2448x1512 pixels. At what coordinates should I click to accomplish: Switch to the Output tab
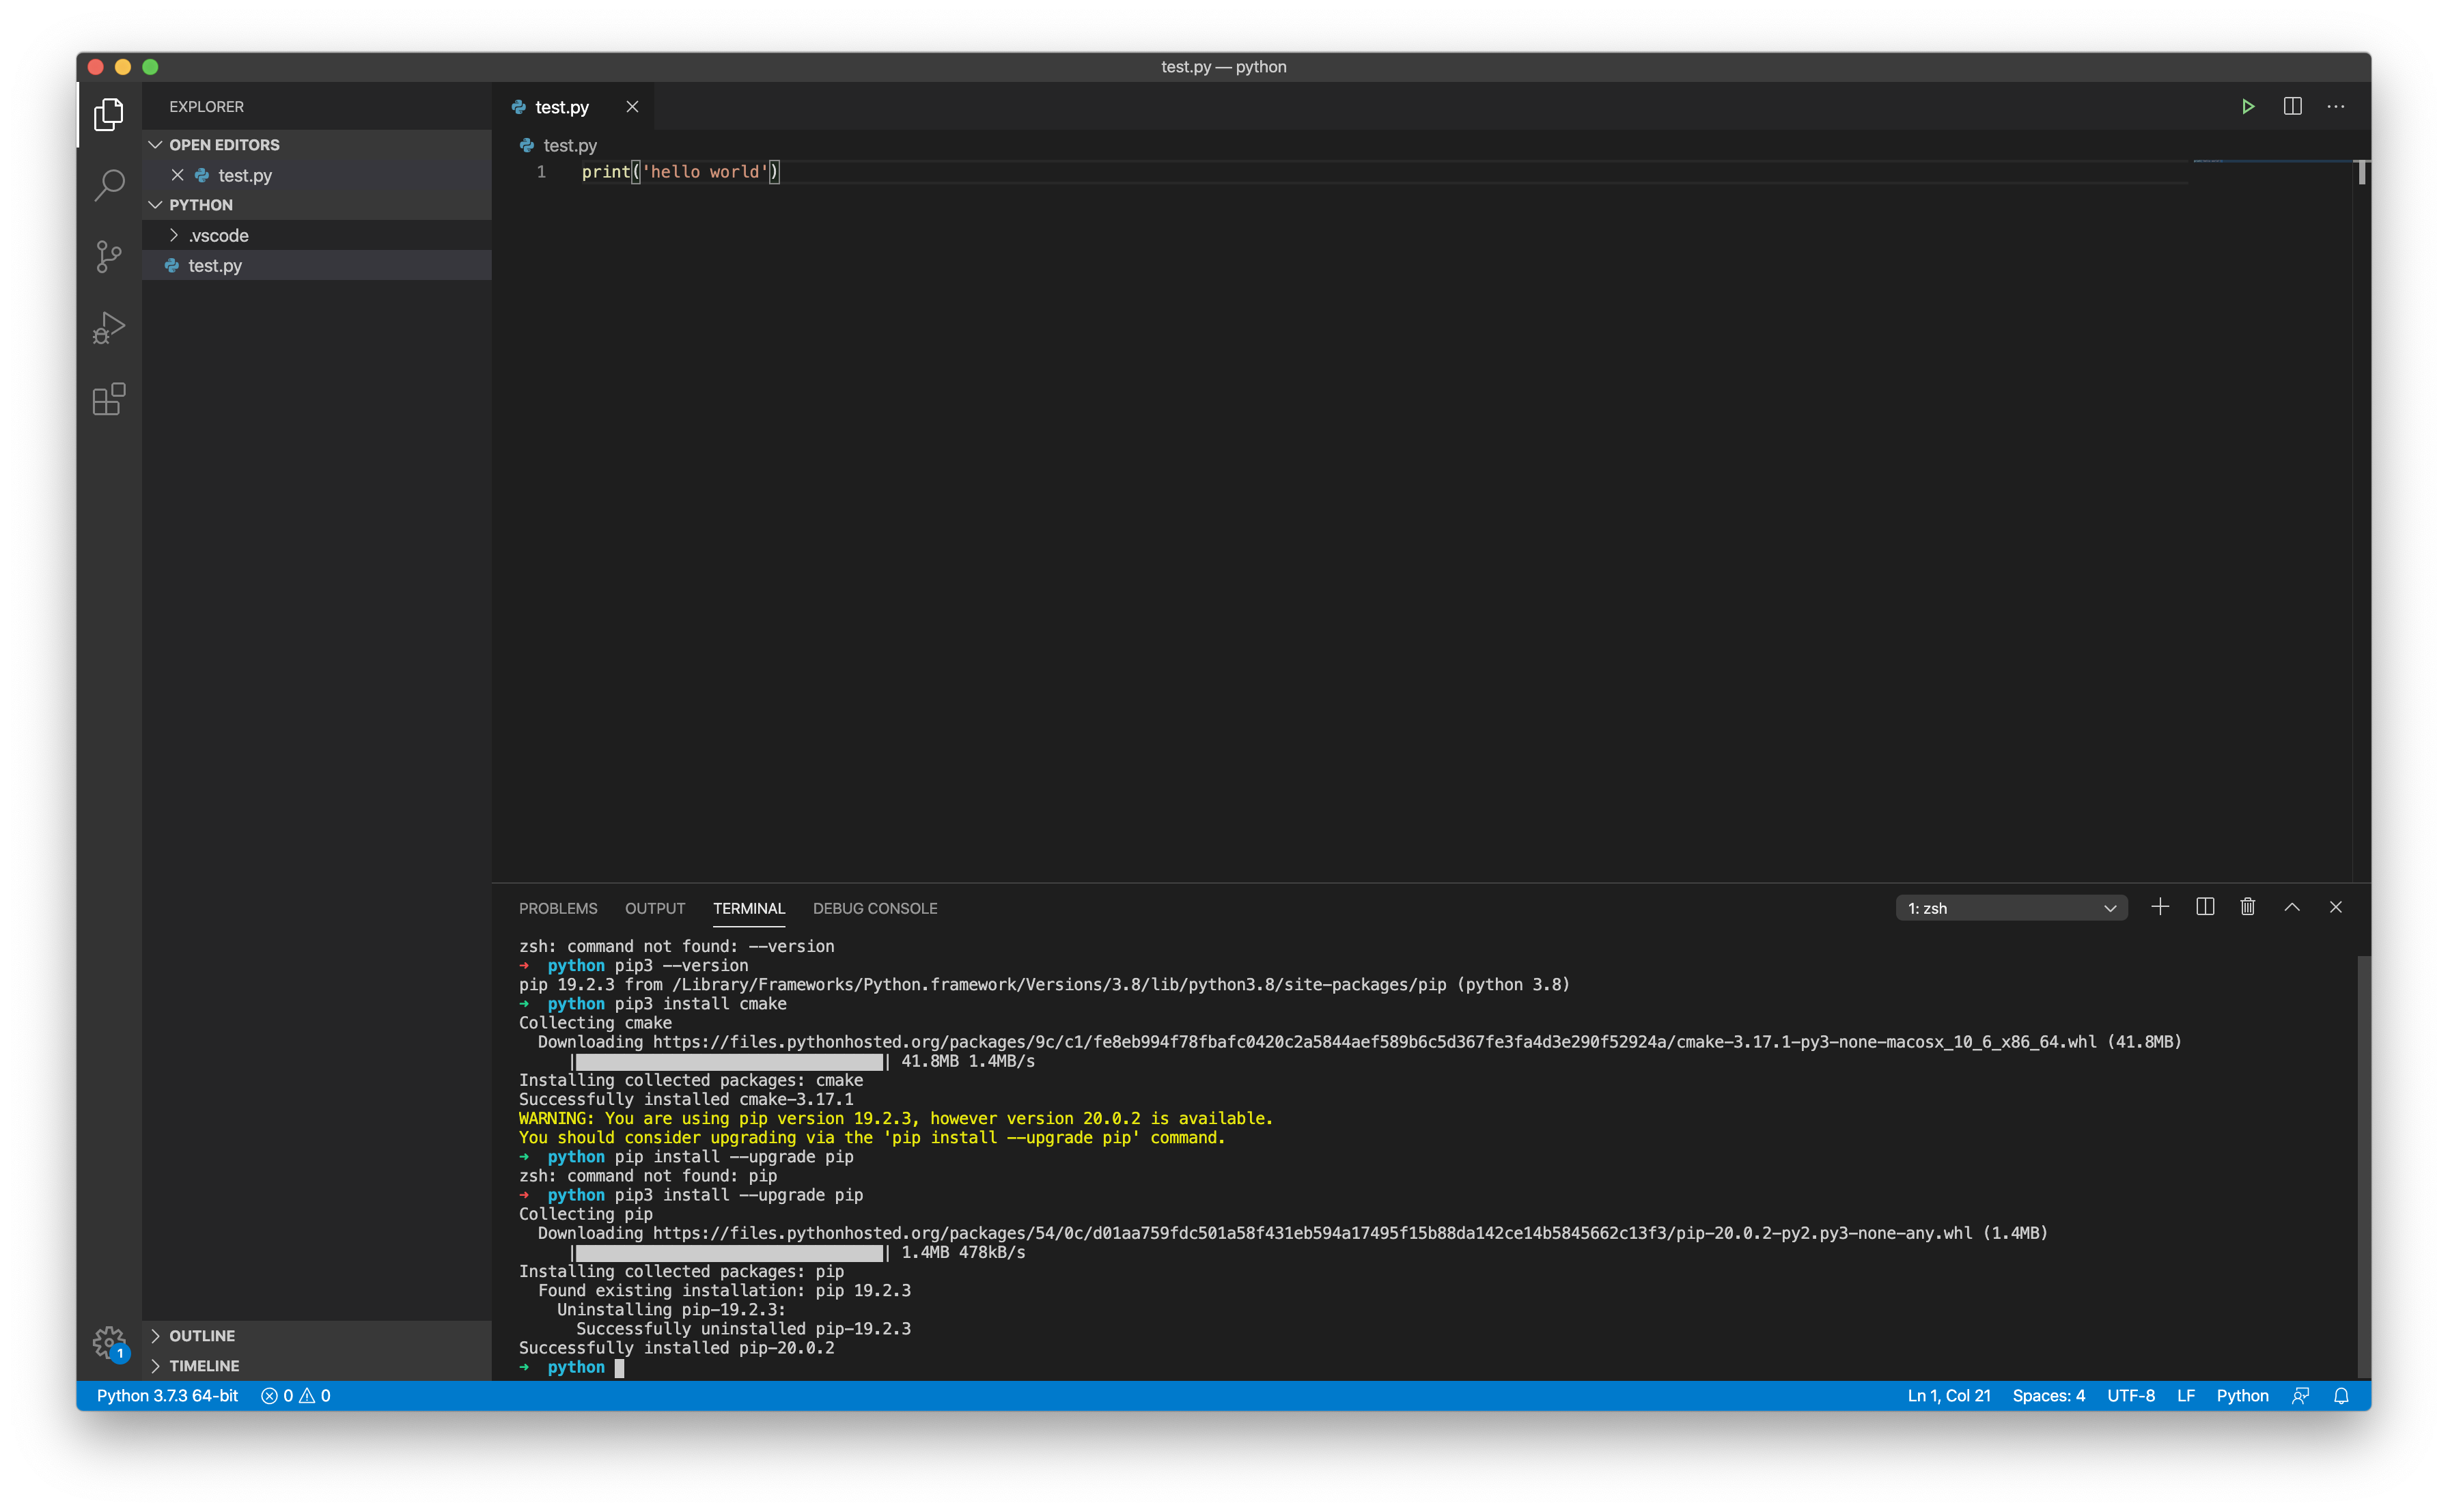(x=655, y=908)
